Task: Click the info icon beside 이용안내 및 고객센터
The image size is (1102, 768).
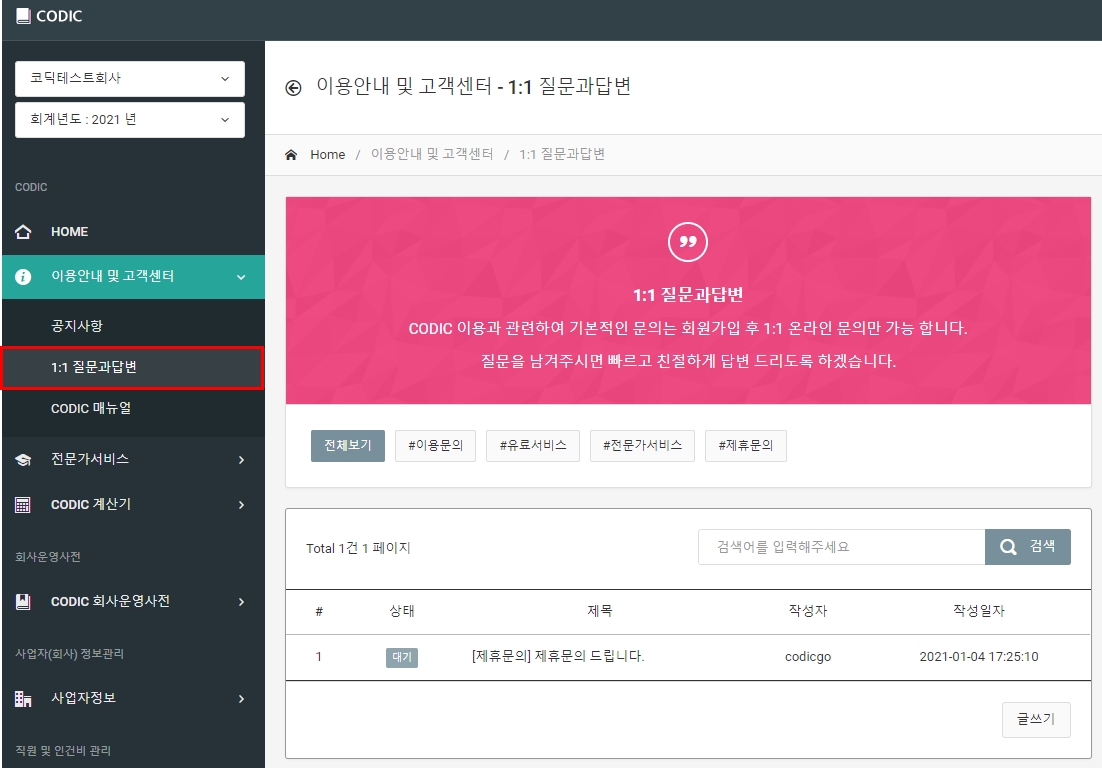Action: [23, 276]
